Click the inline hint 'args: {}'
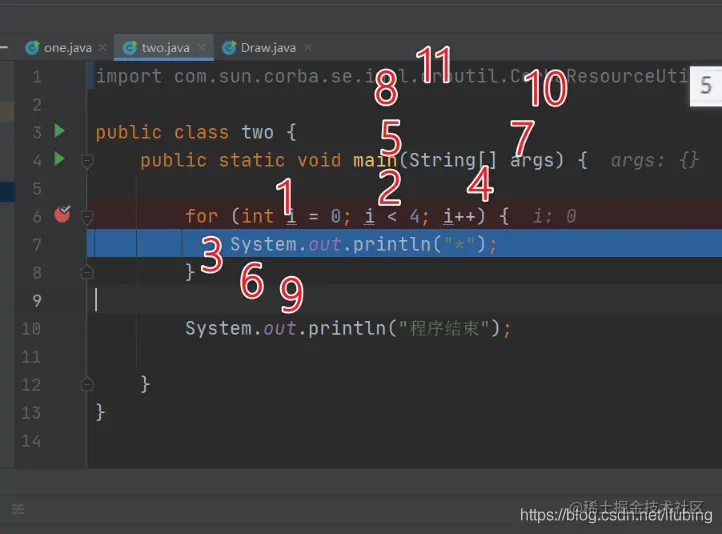The image size is (722, 534). [655, 161]
